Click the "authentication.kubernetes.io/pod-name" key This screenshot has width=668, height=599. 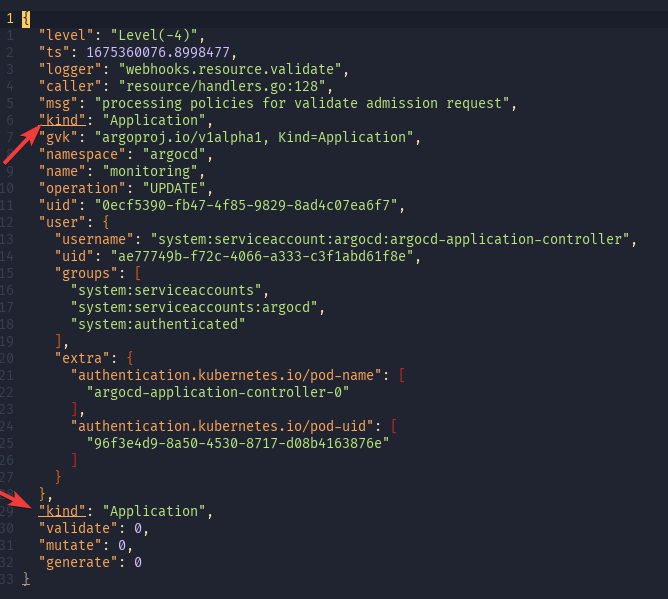[x=226, y=375]
